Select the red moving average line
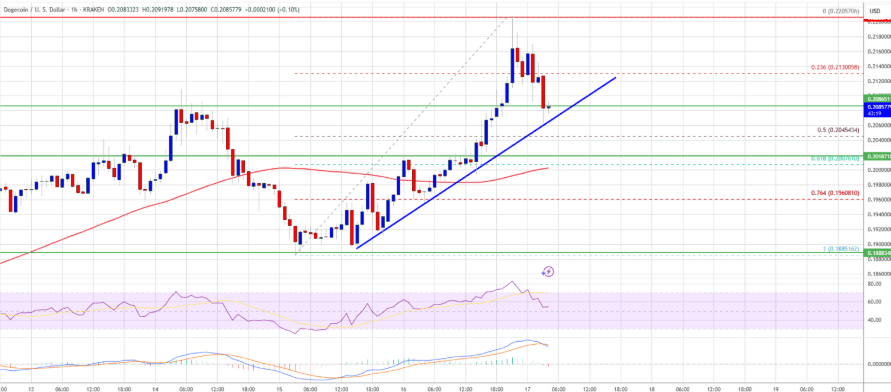Screen dimensions: 891x392 point(273,170)
